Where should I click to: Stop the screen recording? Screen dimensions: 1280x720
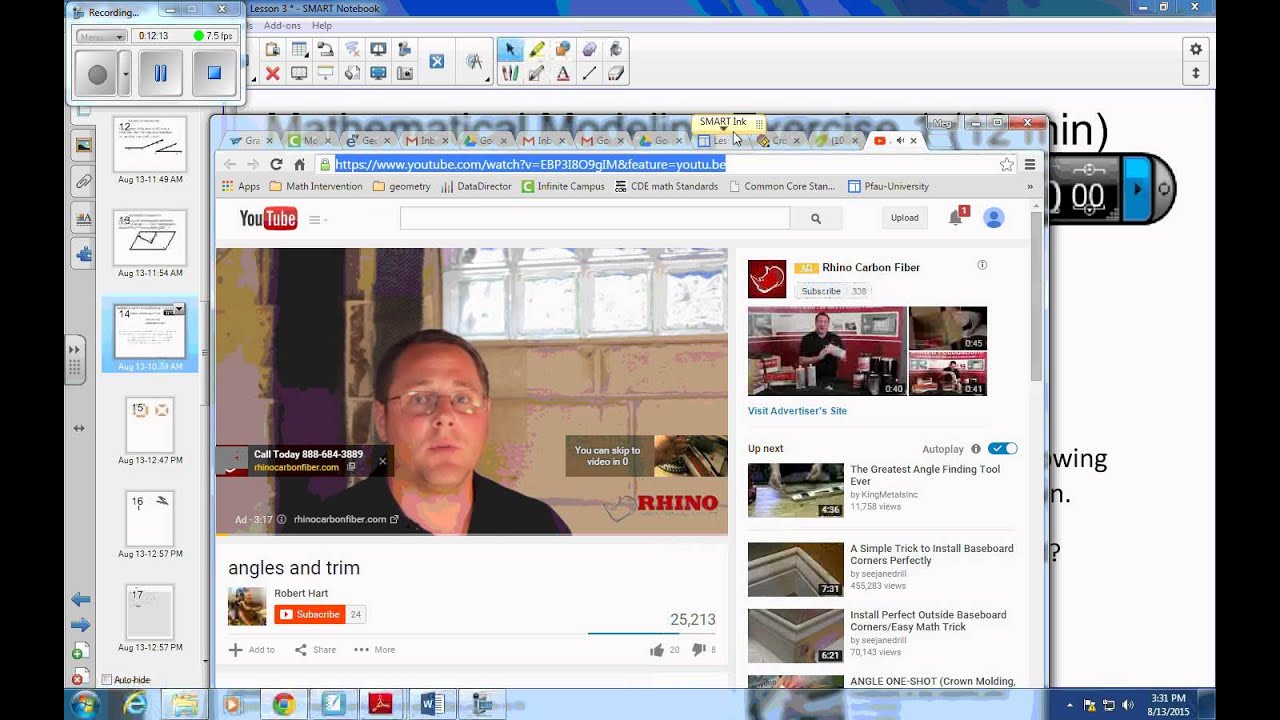214,74
